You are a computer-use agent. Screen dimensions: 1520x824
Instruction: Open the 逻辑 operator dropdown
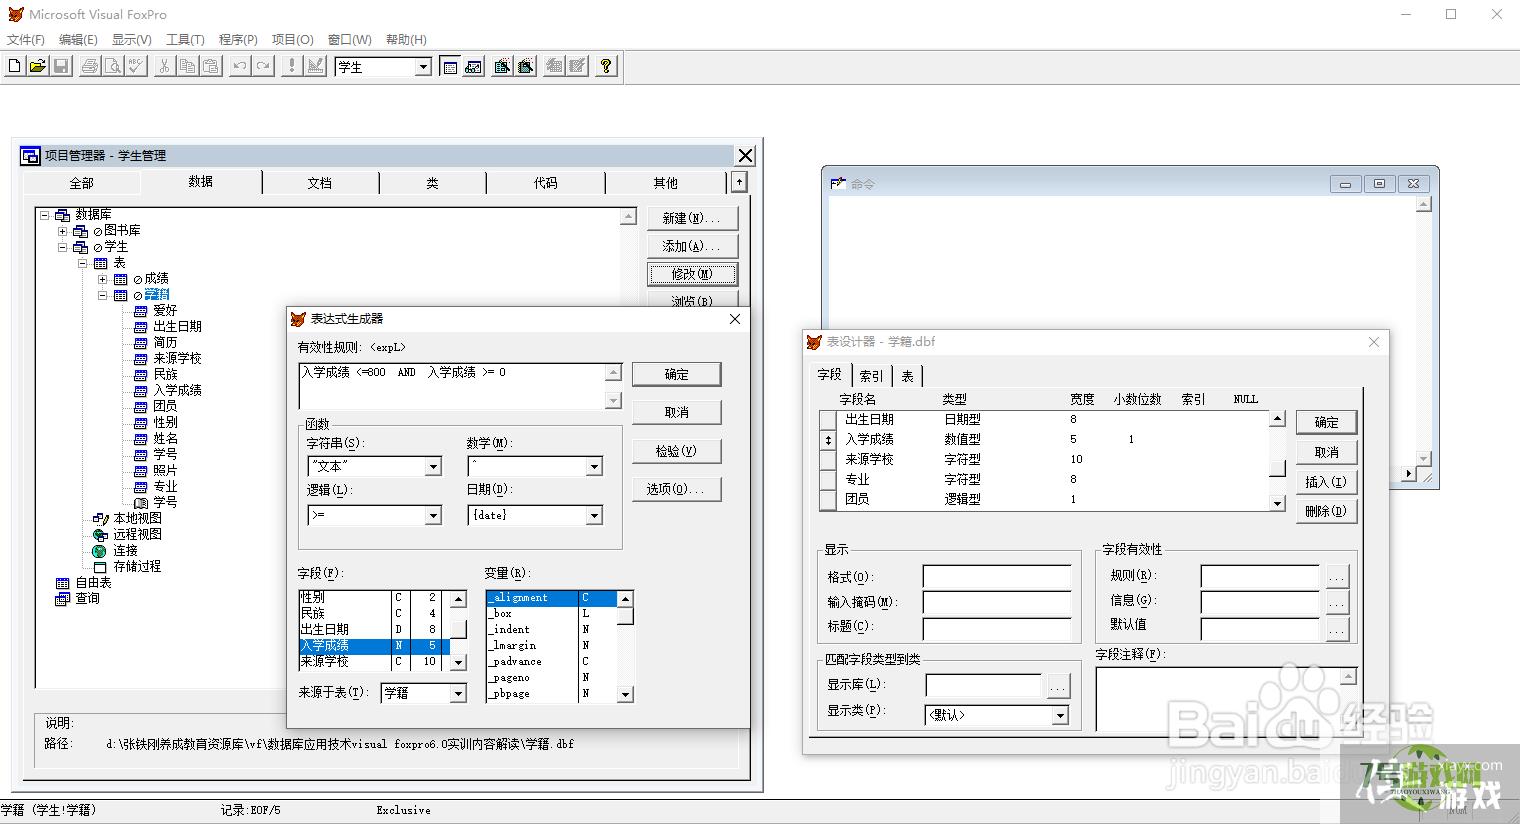click(x=433, y=516)
